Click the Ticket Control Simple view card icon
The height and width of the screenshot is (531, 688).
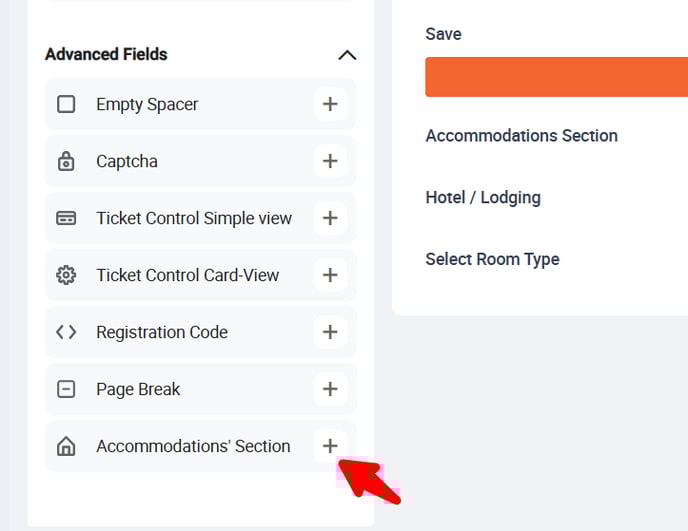[x=66, y=218]
